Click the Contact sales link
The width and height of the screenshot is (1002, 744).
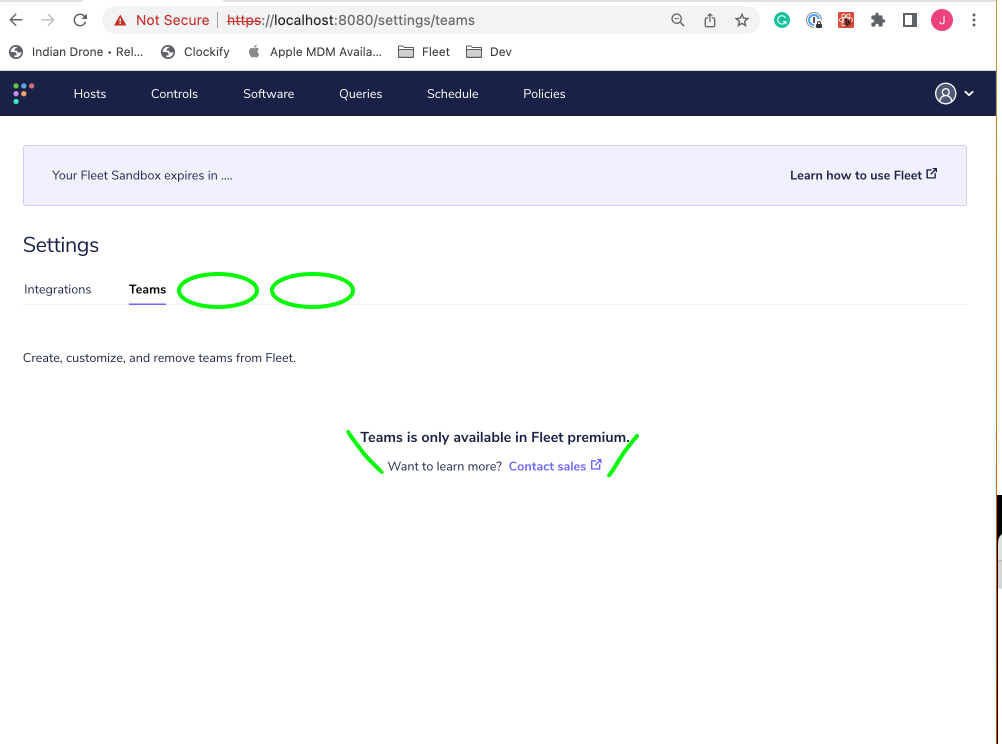pyautogui.click(x=547, y=466)
